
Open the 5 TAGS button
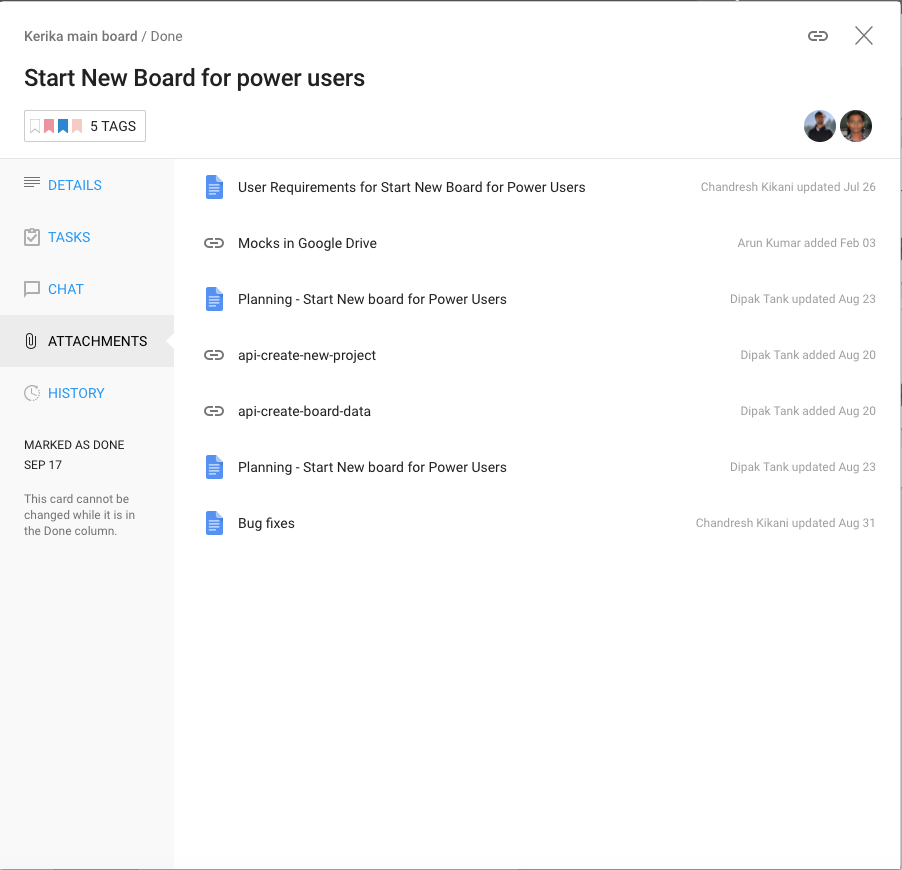[x=85, y=126]
